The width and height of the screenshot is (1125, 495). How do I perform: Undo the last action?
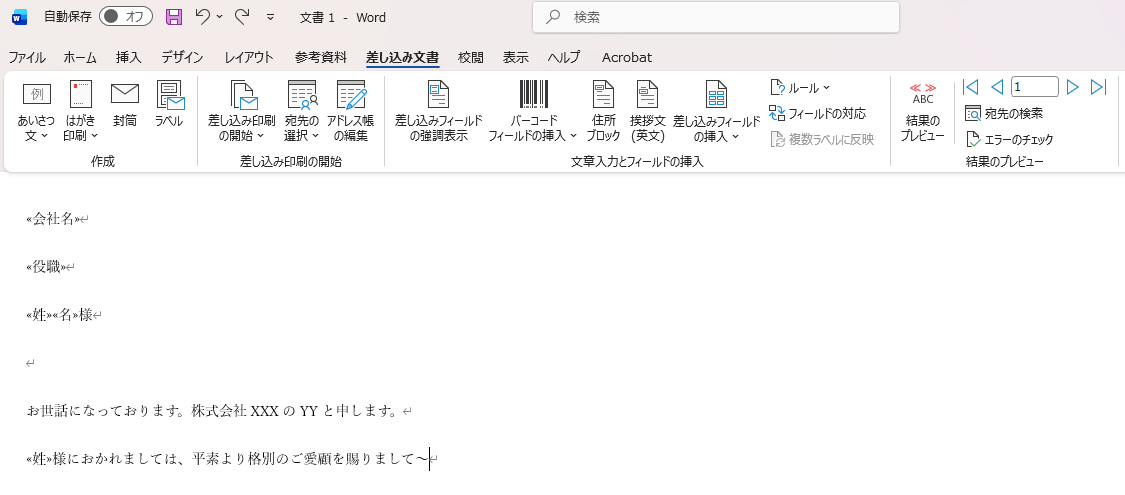[x=203, y=16]
